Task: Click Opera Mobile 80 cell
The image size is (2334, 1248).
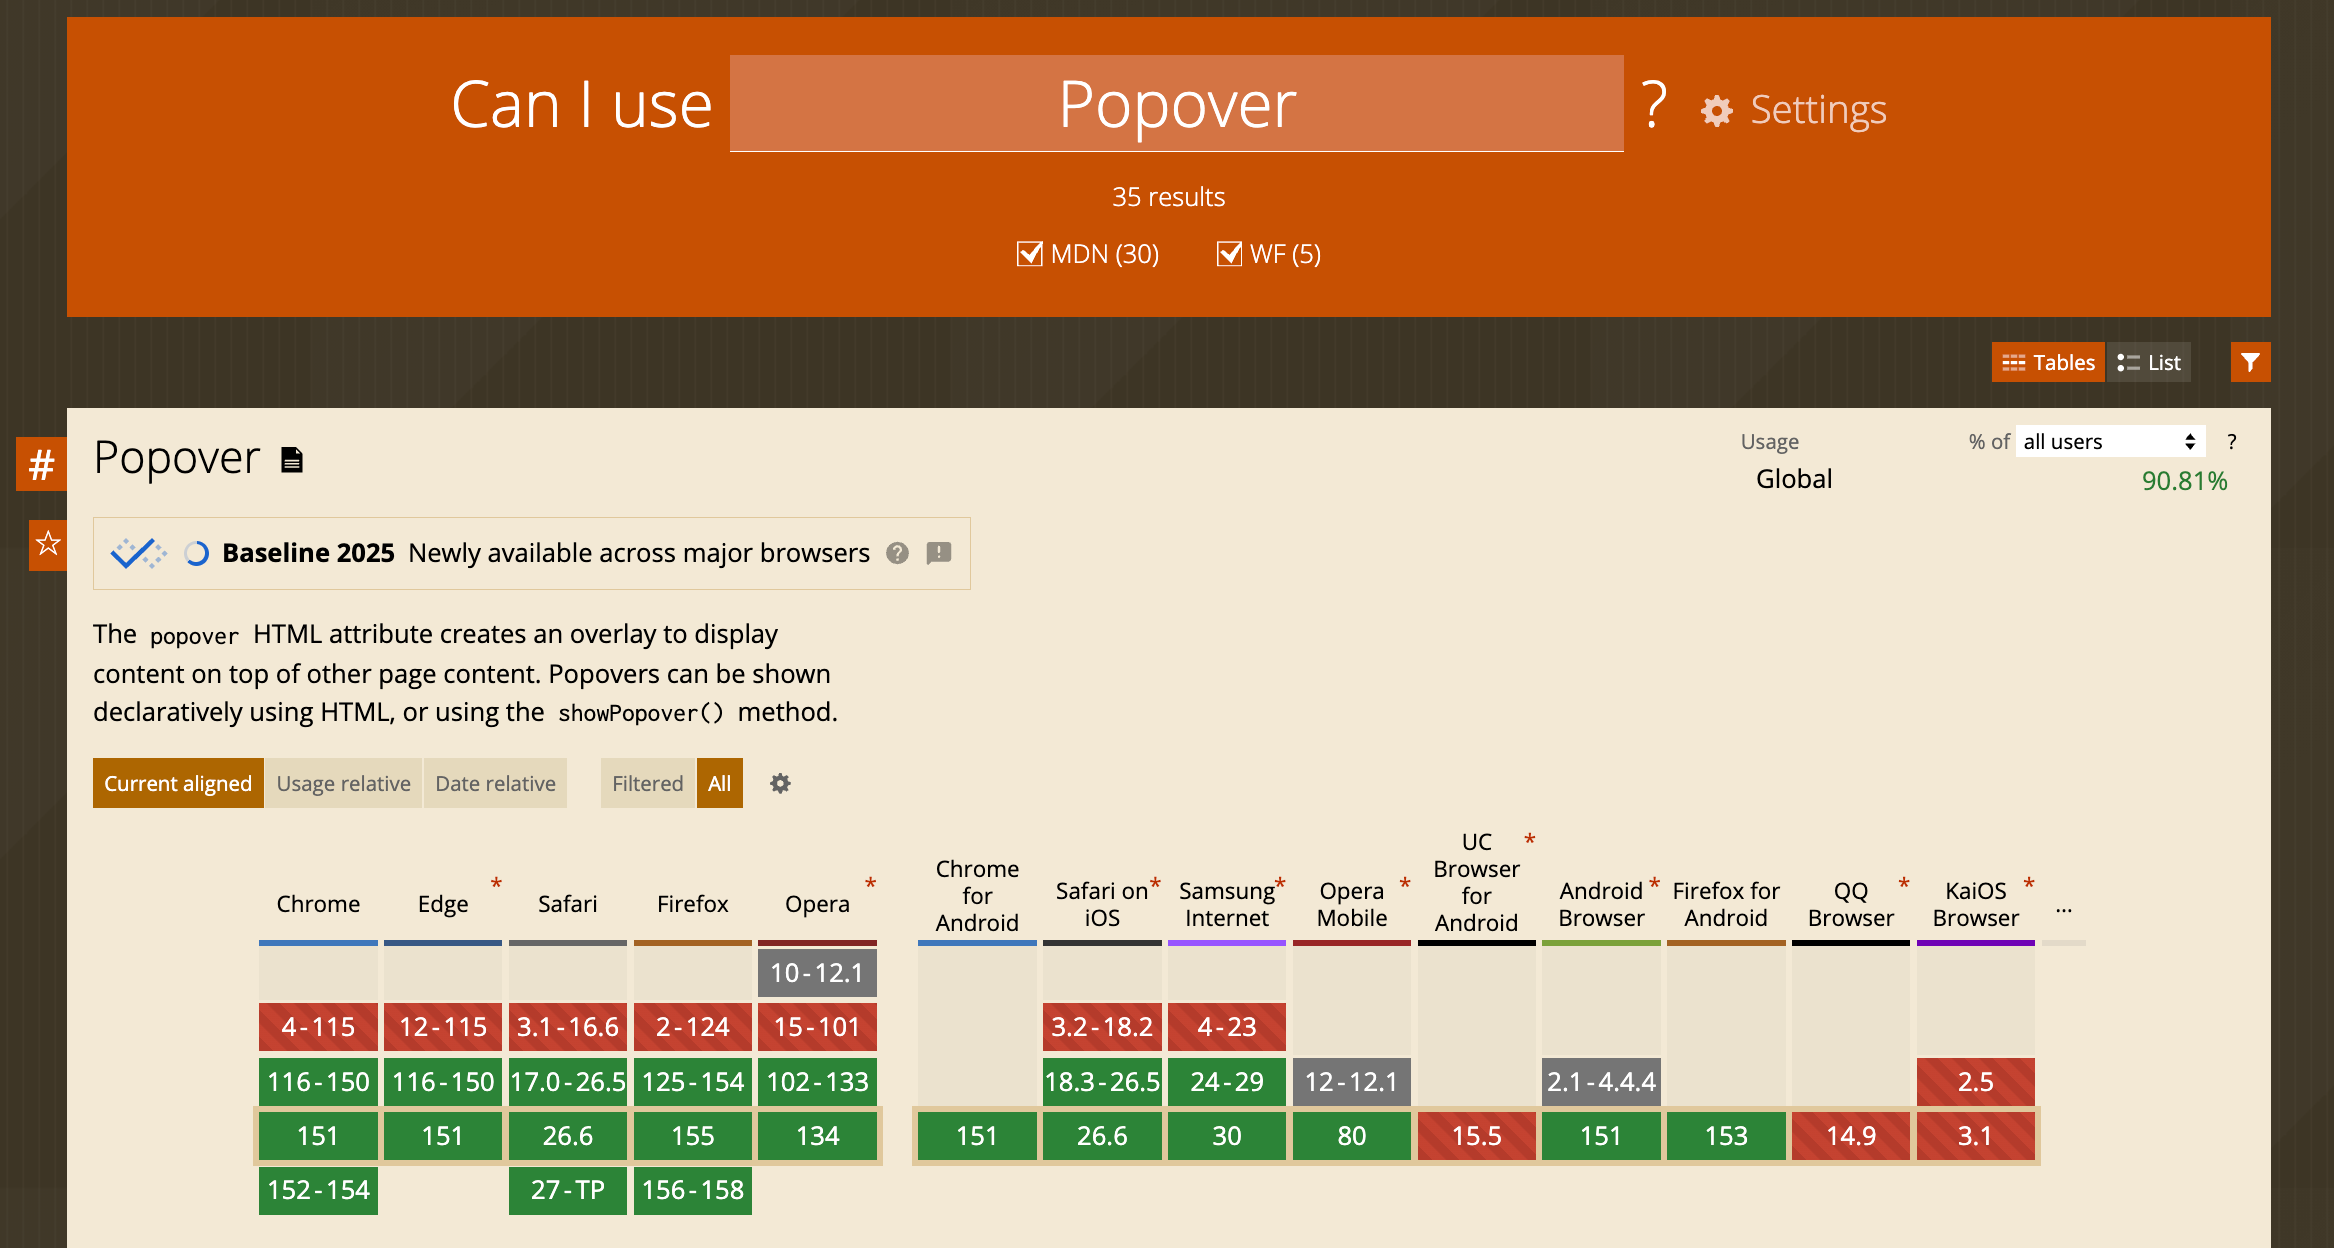Action: coord(1352,1136)
